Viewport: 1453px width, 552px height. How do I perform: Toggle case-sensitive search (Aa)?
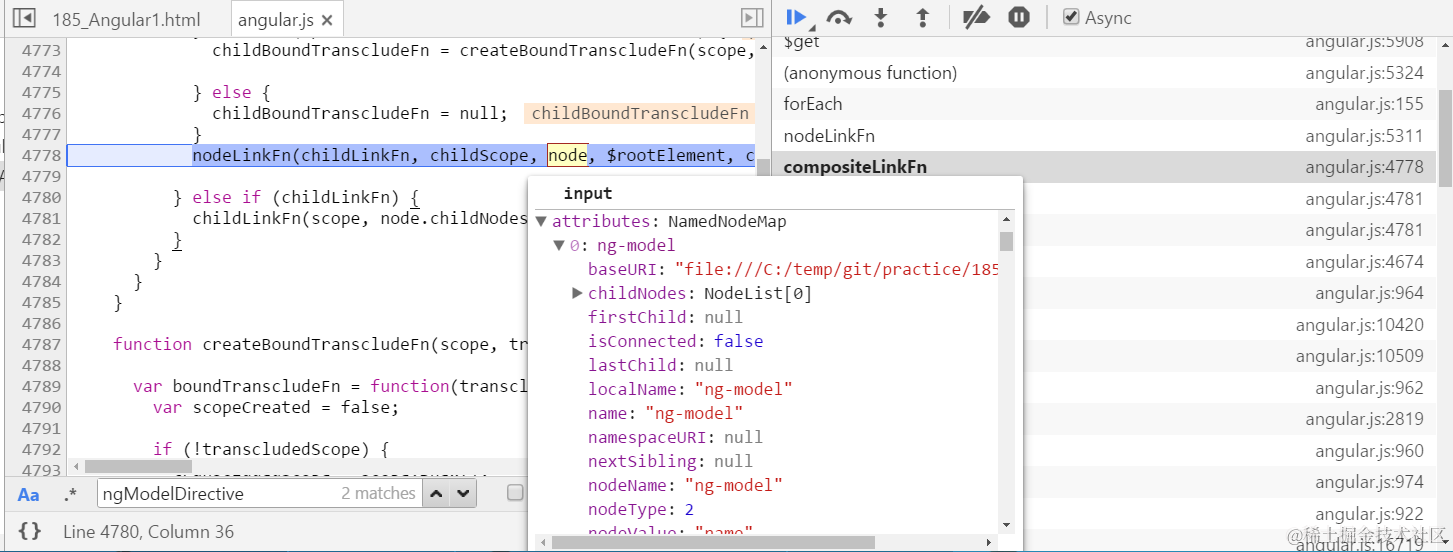29,494
